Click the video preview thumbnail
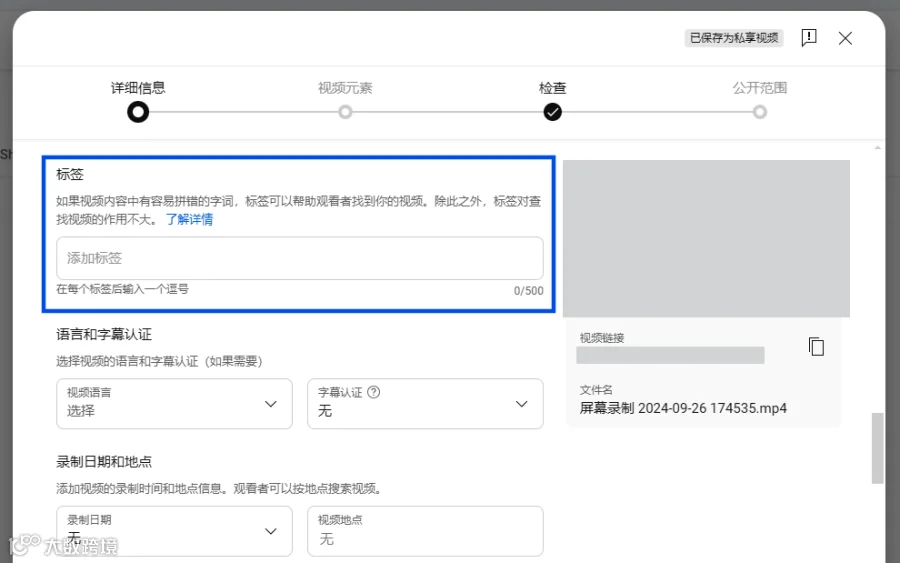 click(706, 238)
